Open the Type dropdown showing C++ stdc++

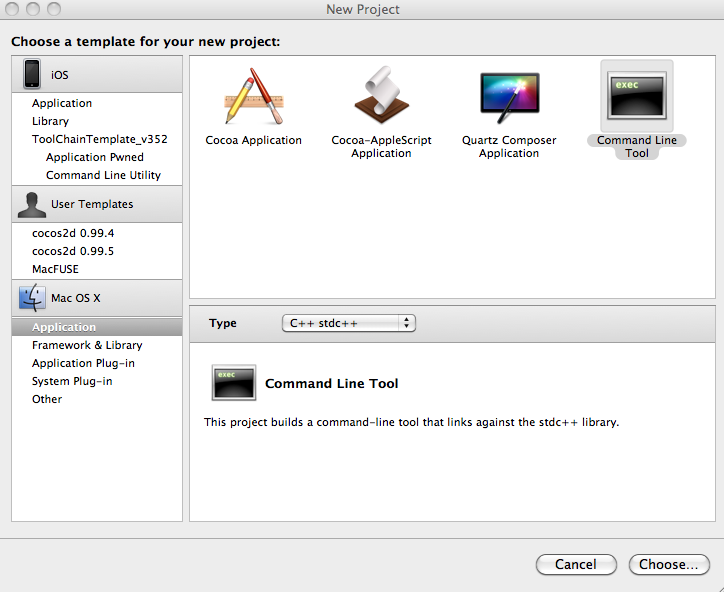pyautogui.click(x=349, y=323)
